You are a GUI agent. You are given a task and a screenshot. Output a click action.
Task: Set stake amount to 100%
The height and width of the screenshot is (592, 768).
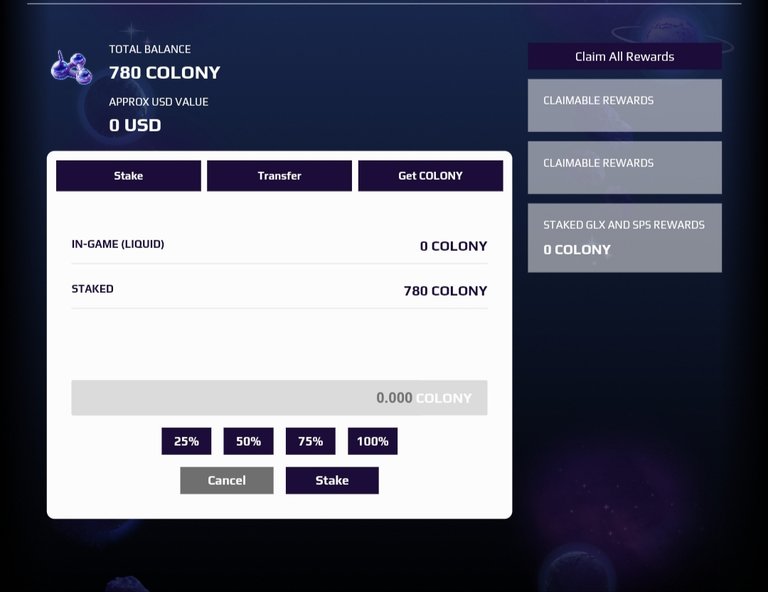tap(373, 441)
